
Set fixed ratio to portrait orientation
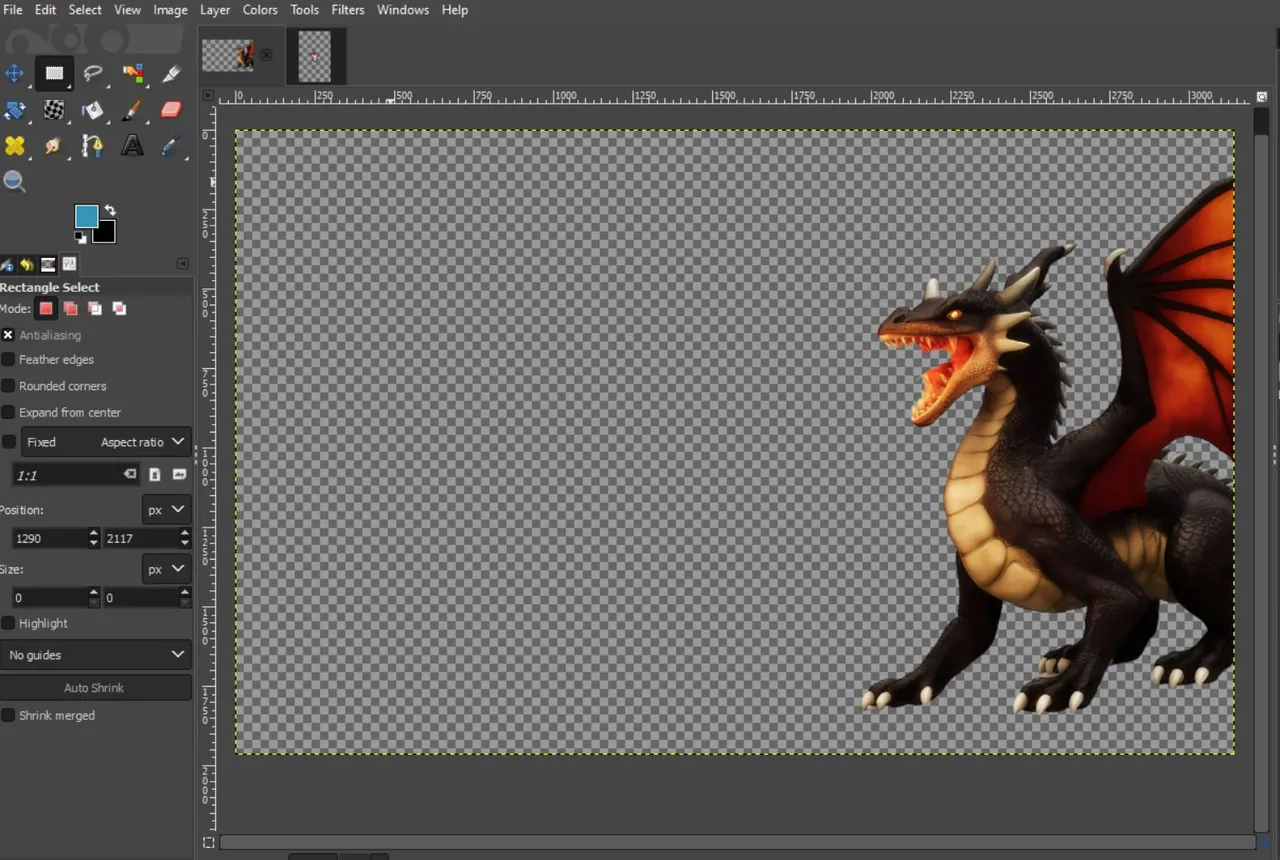pyautogui.click(x=155, y=474)
